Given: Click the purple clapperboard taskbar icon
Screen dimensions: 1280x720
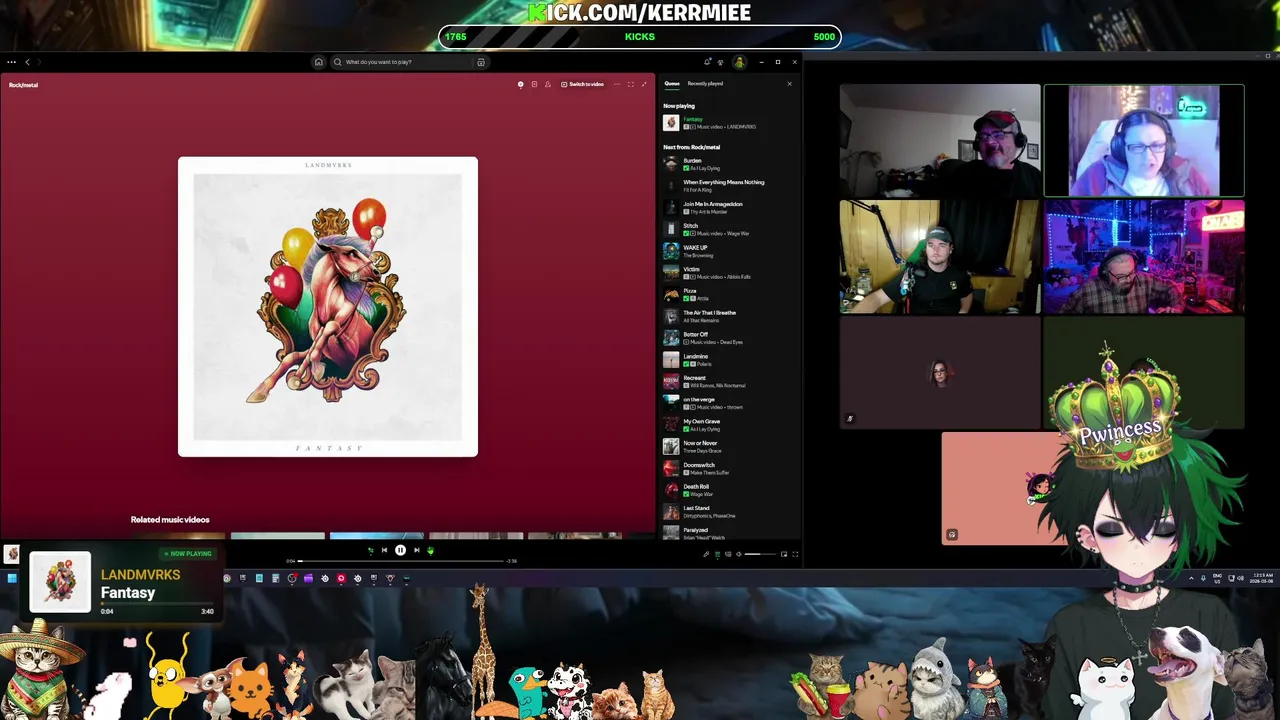Looking at the screenshot, I should [308, 578].
